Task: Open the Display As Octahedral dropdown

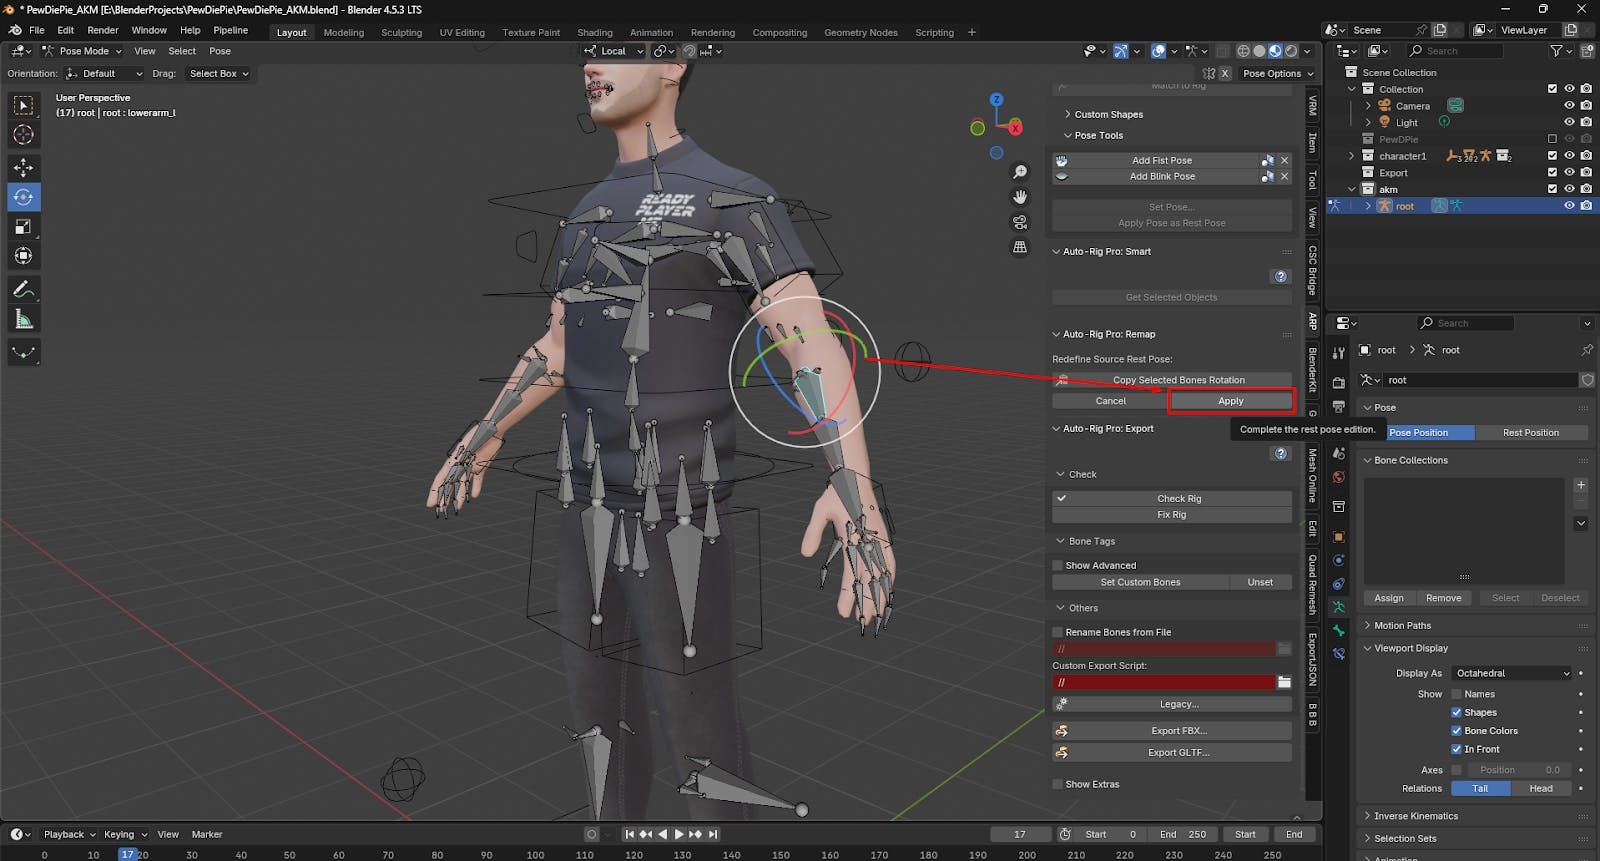Action: click(1512, 673)
